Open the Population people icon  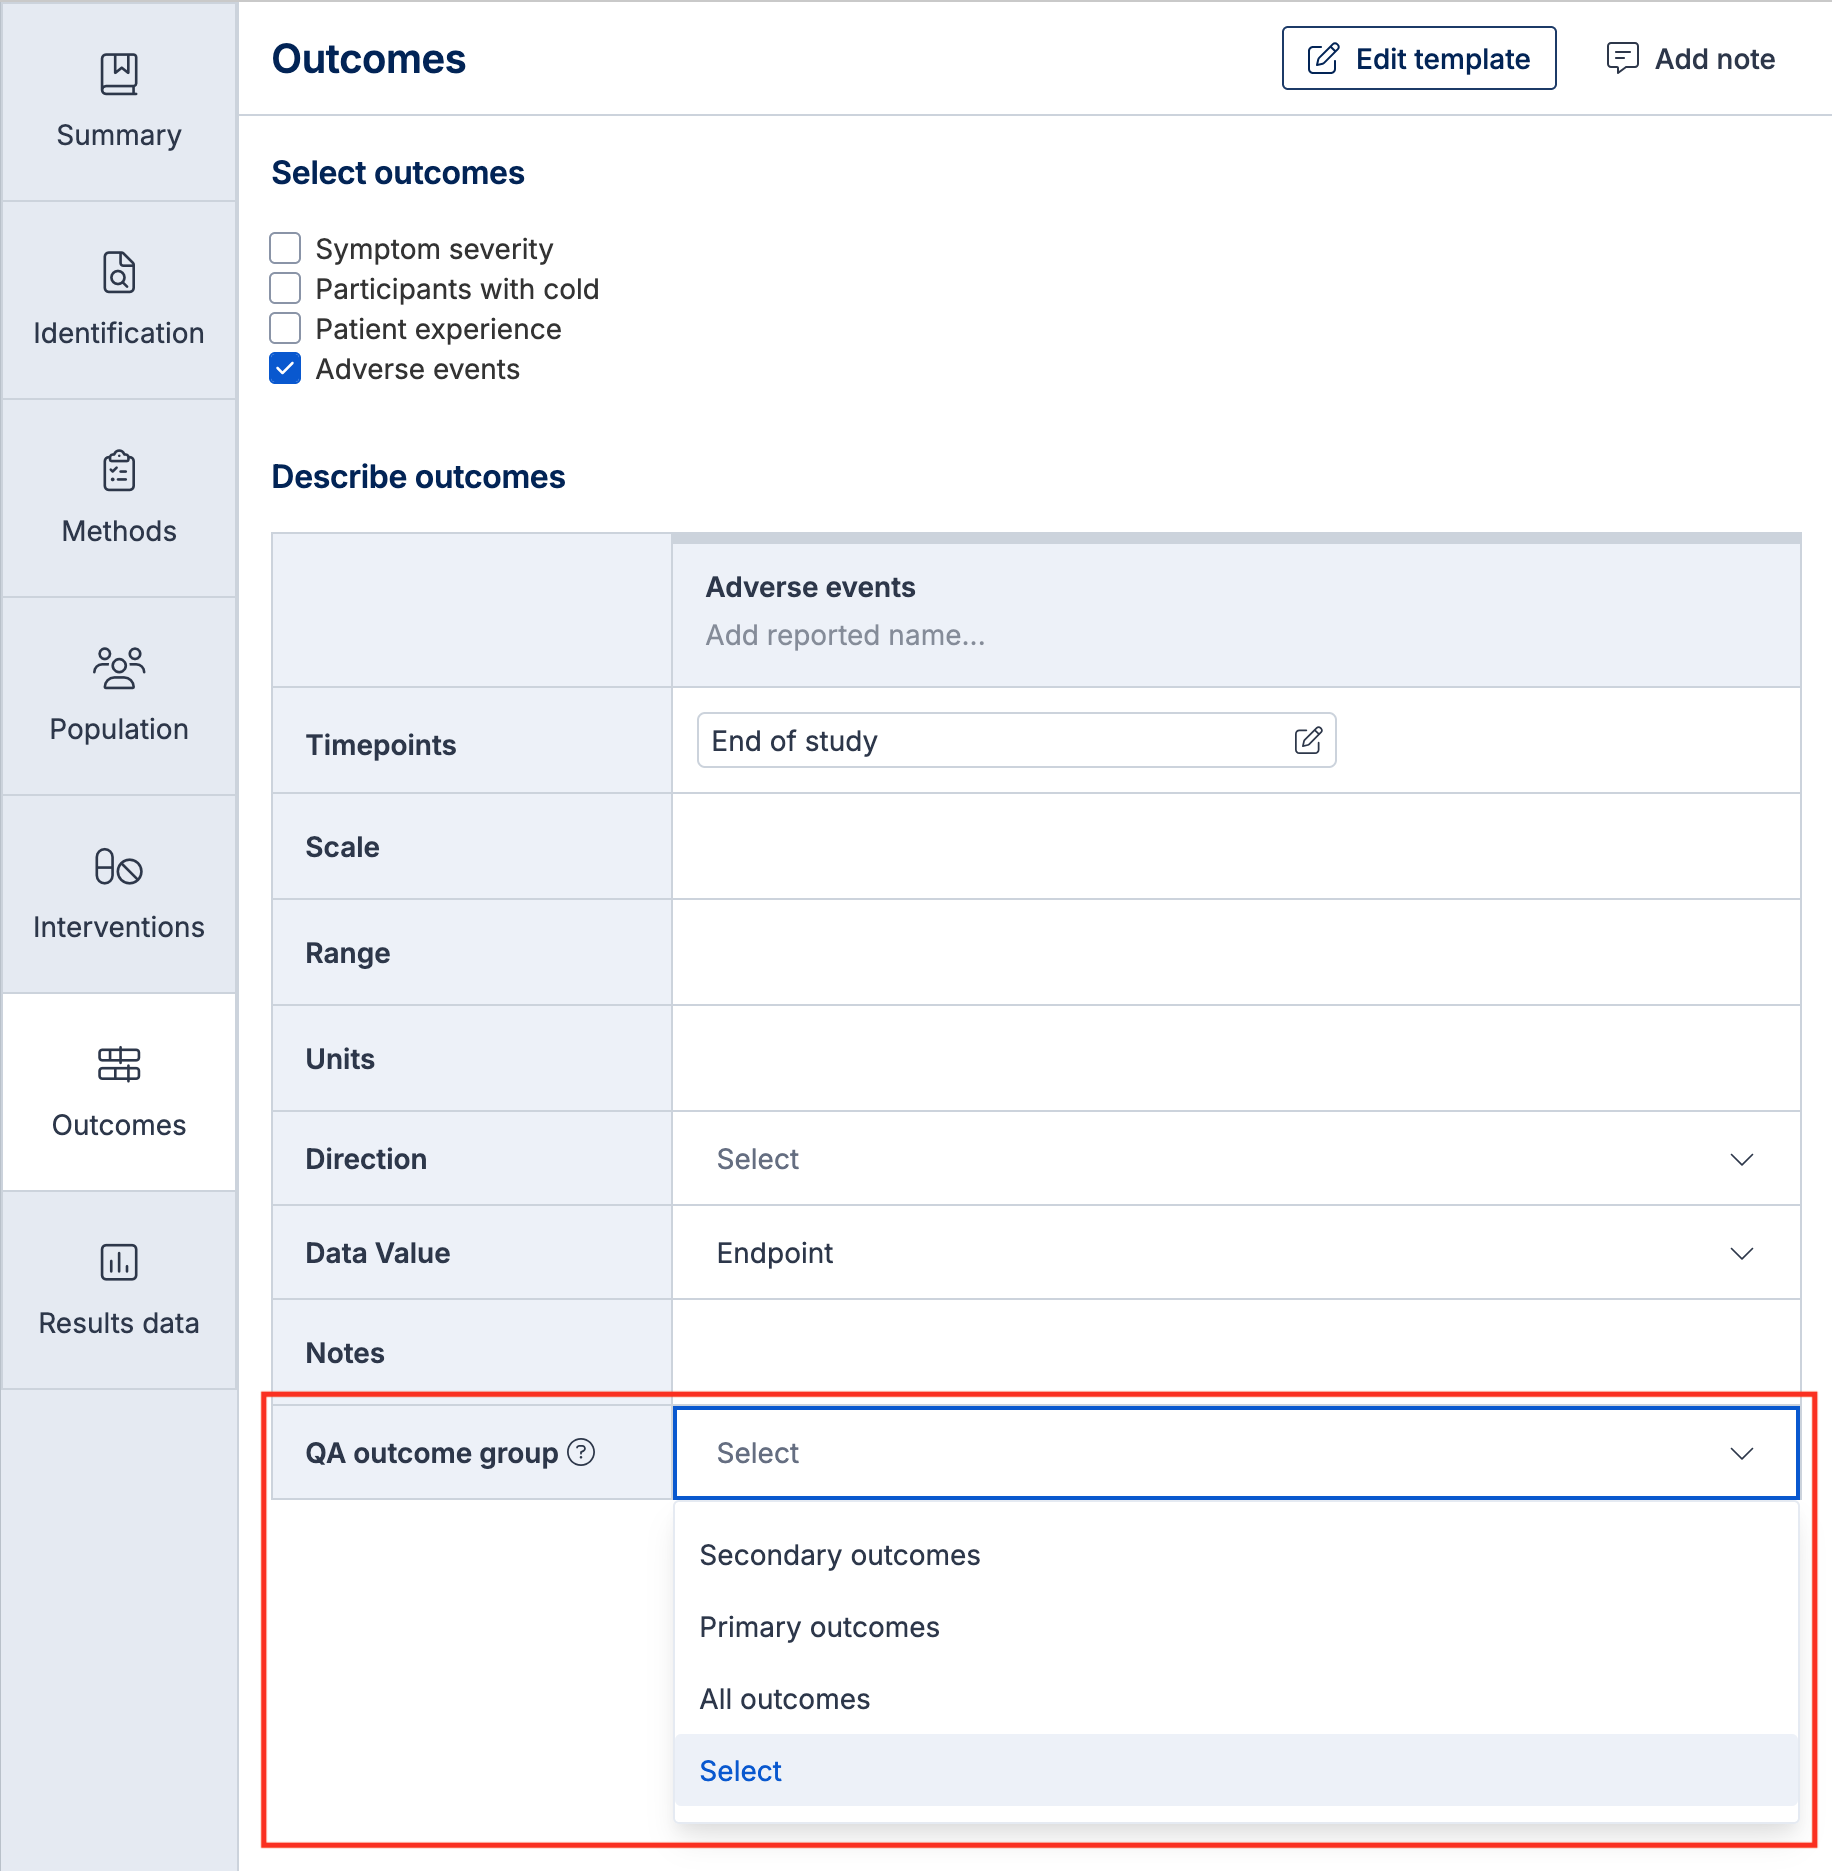pos(119,668)
